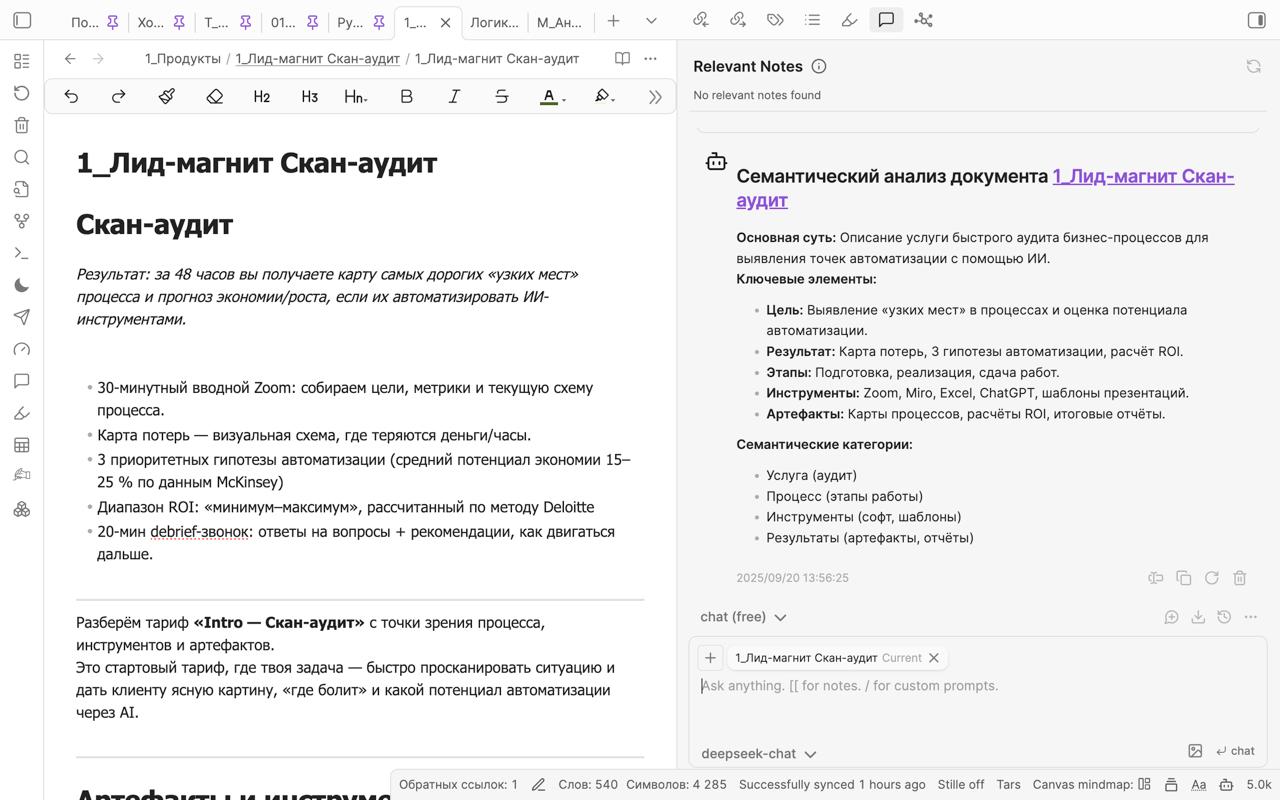The height and width of the screenshot is (800, 1280).
Task: Open the outgoing links panel icon
Action: (738, 19)
